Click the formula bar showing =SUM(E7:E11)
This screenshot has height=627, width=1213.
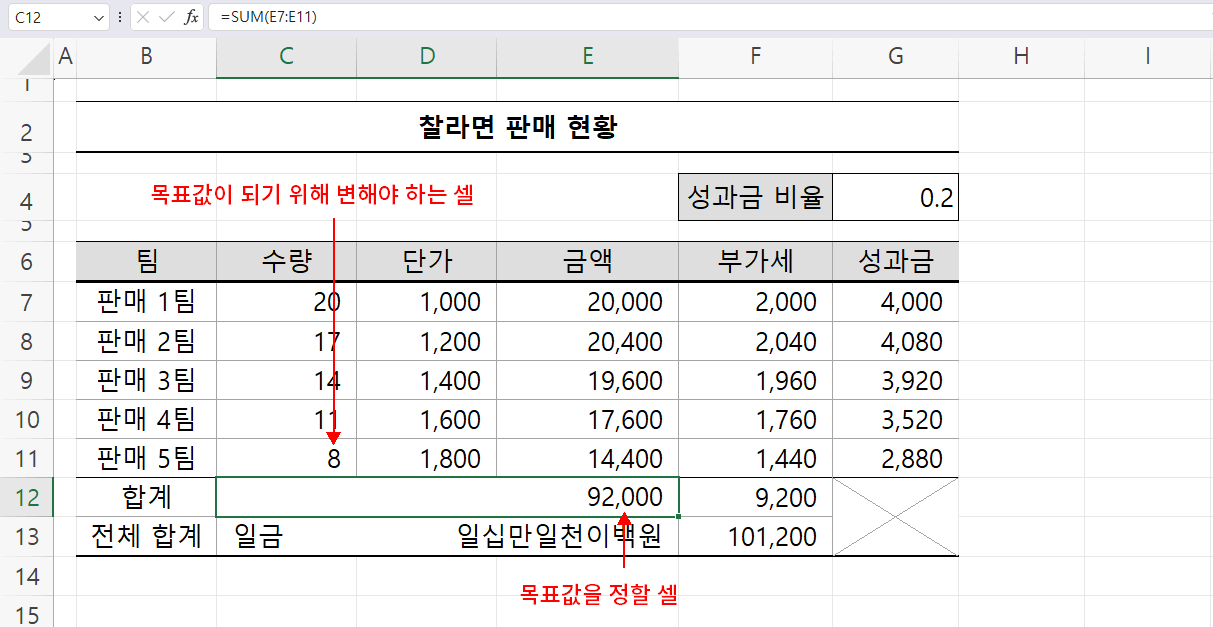pos(300,17)
